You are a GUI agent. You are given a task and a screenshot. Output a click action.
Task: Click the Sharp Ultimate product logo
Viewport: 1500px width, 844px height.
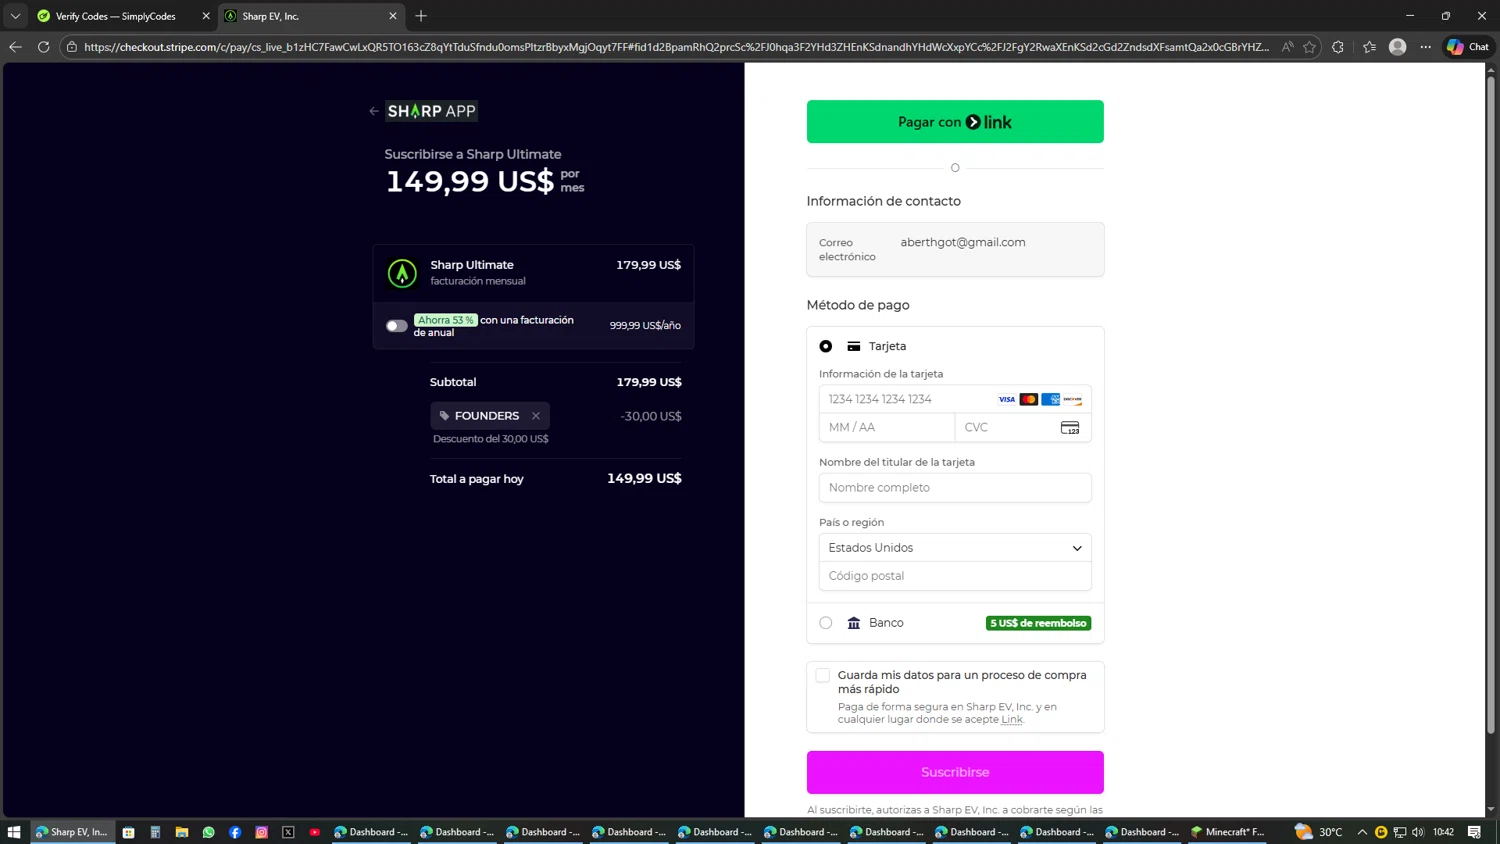click(402, 273)
